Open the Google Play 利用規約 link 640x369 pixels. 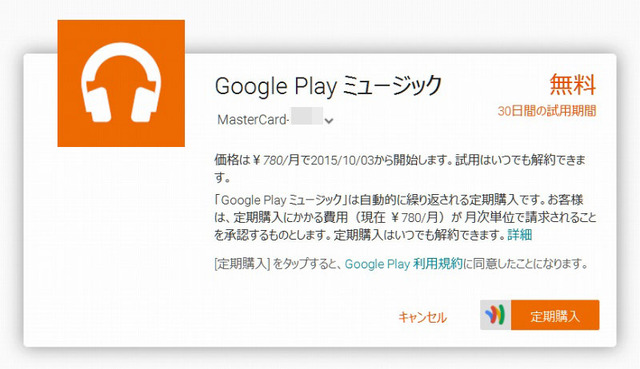pos(404,264)
